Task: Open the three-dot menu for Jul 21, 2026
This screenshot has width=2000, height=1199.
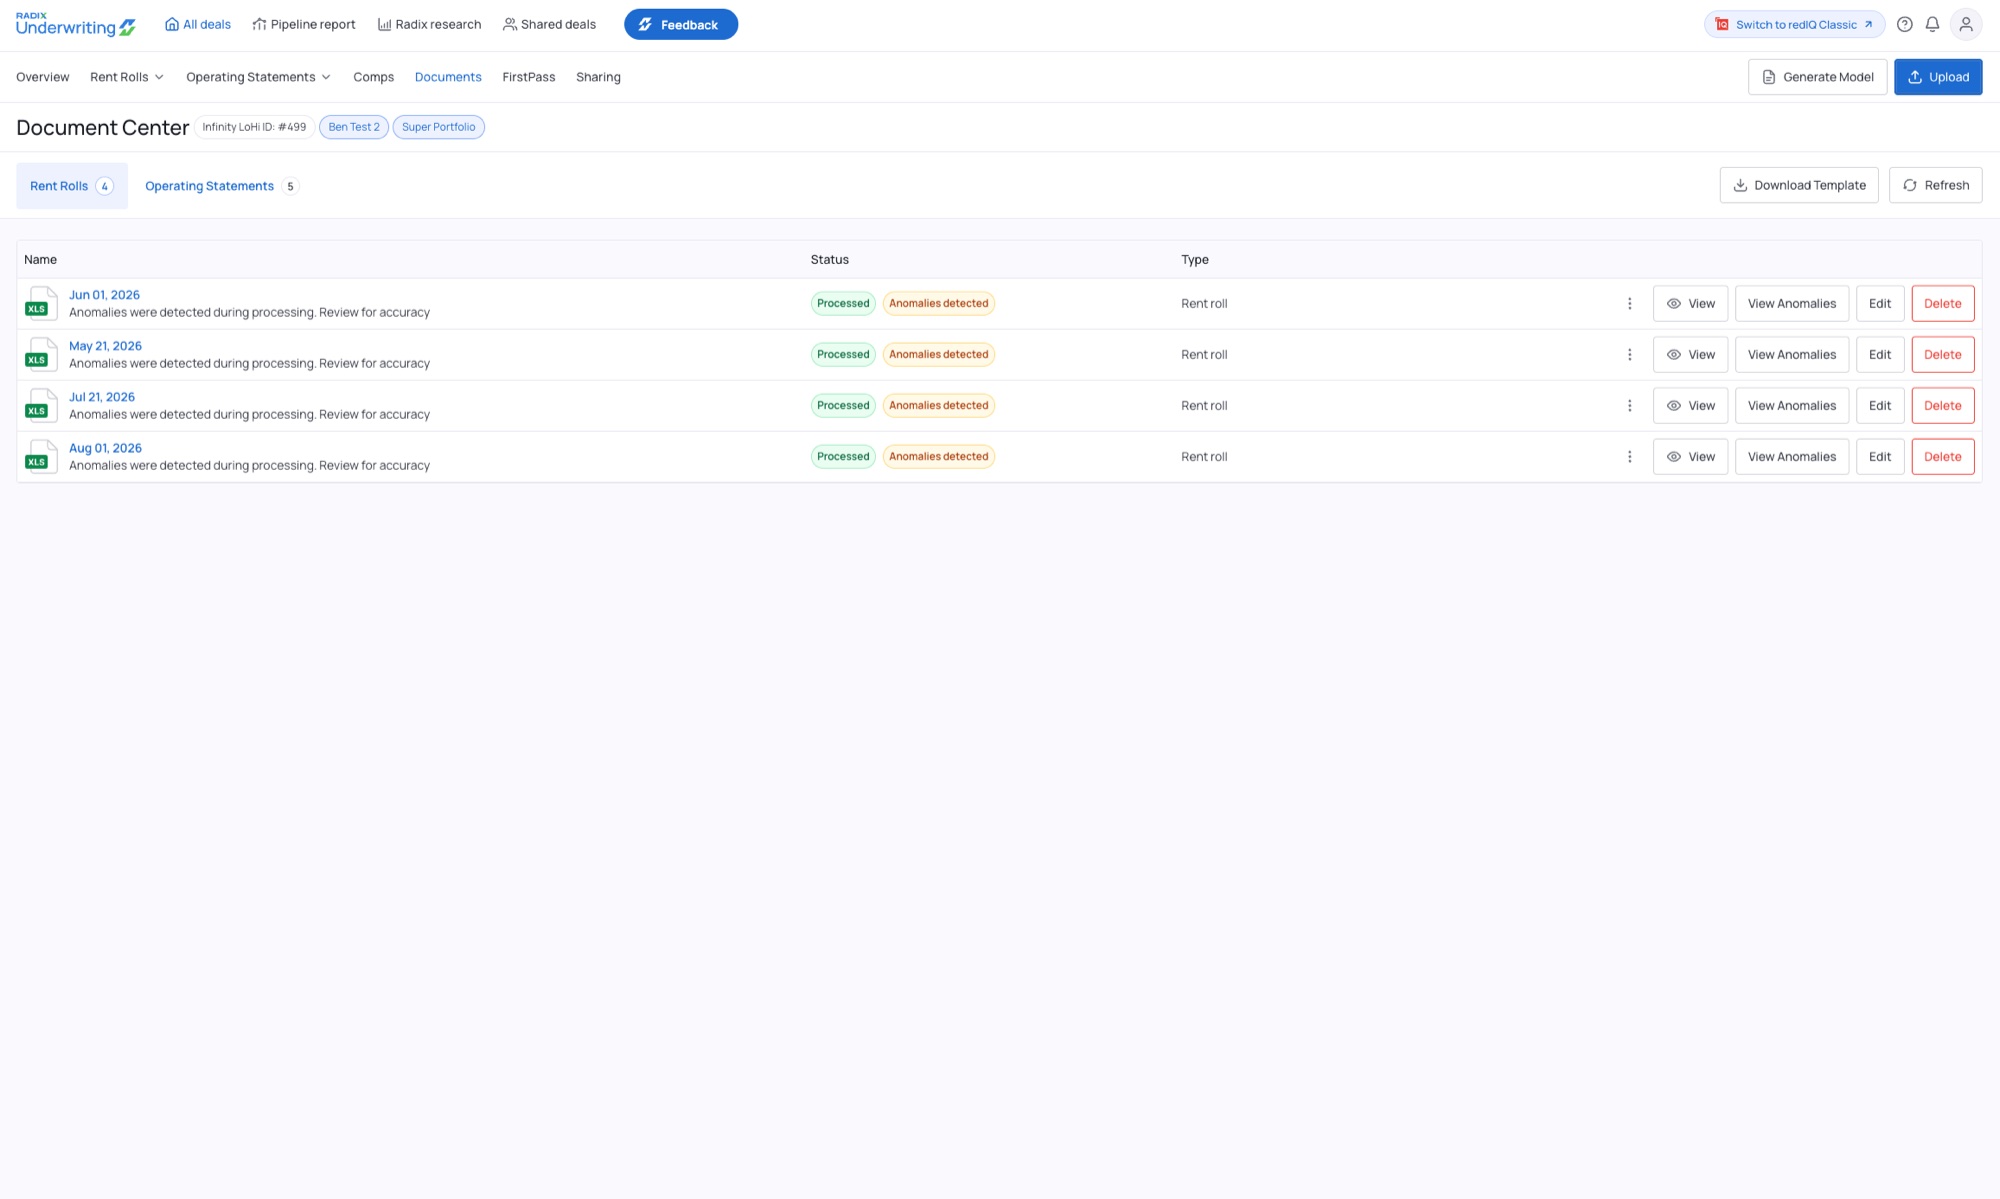Action: click(x=1629, y=406)
